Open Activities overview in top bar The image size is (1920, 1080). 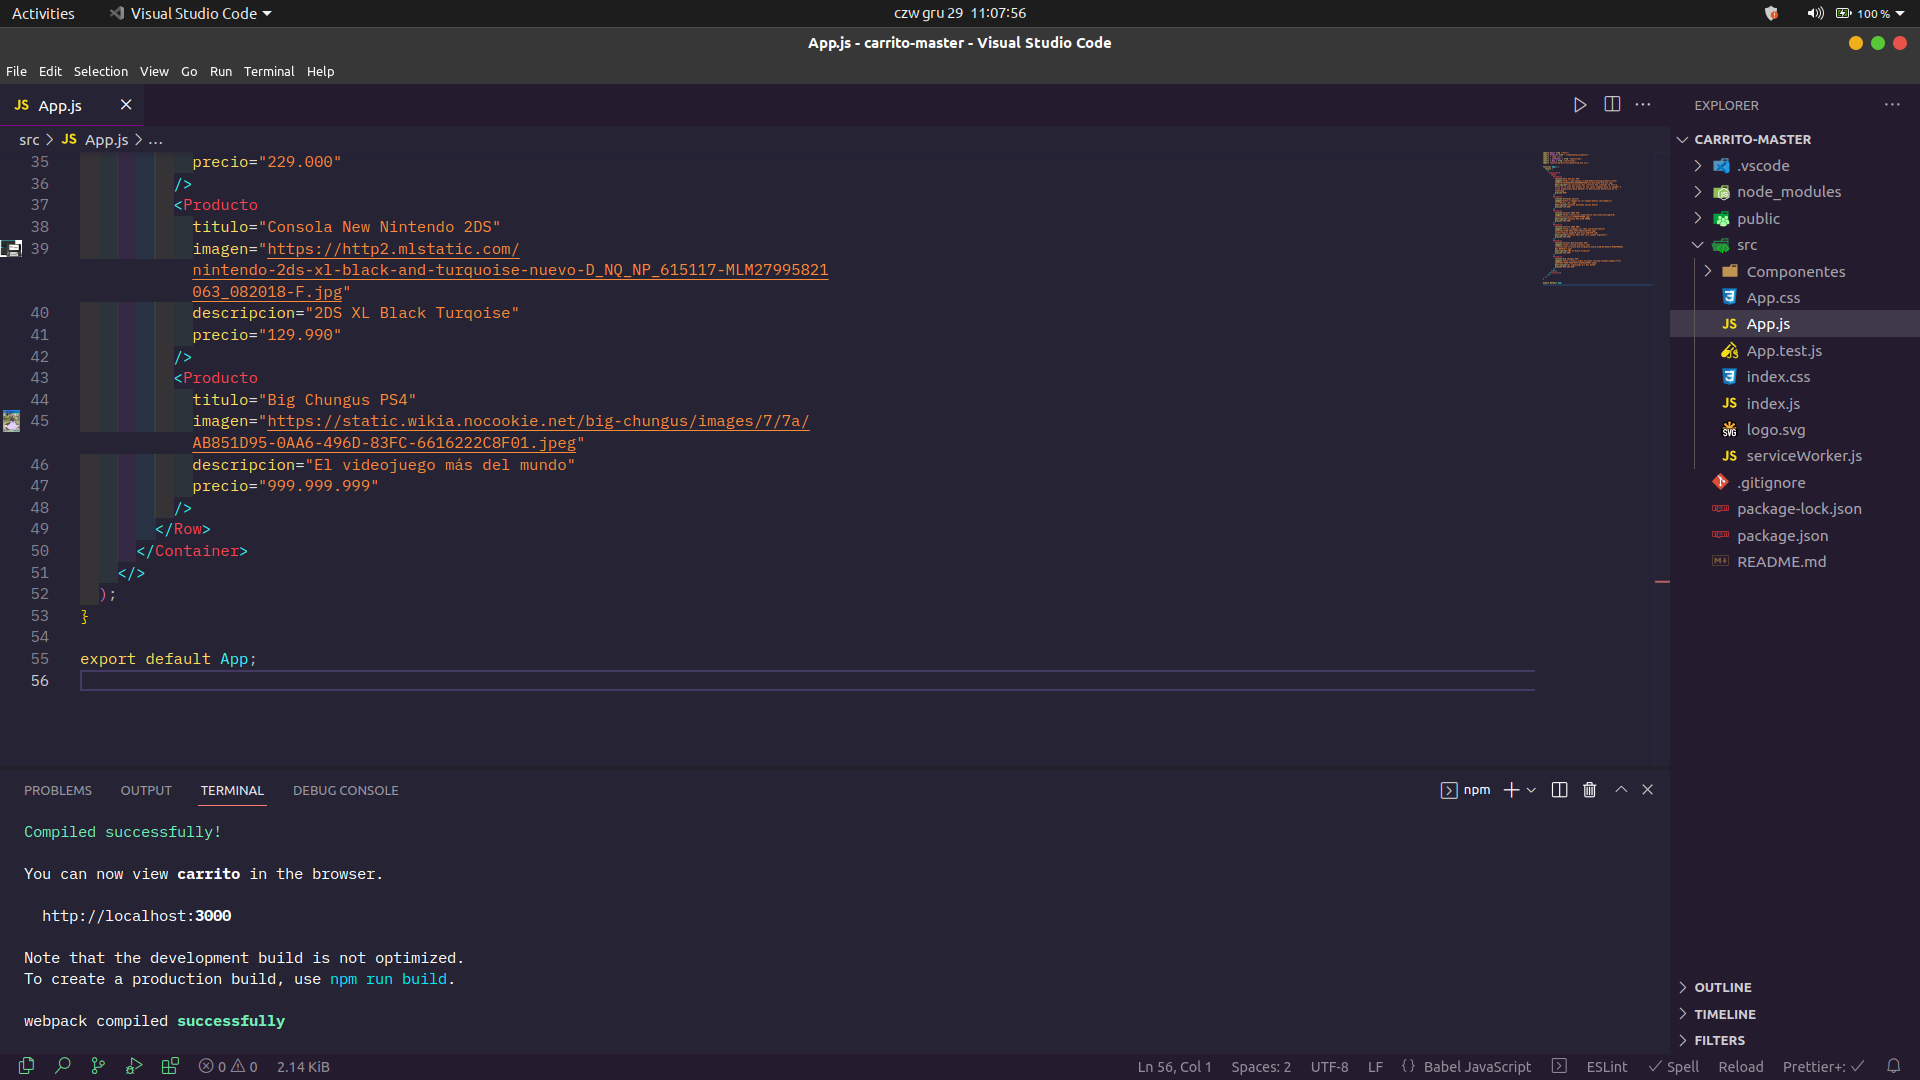pyautogui.click(x=43, y=13)
